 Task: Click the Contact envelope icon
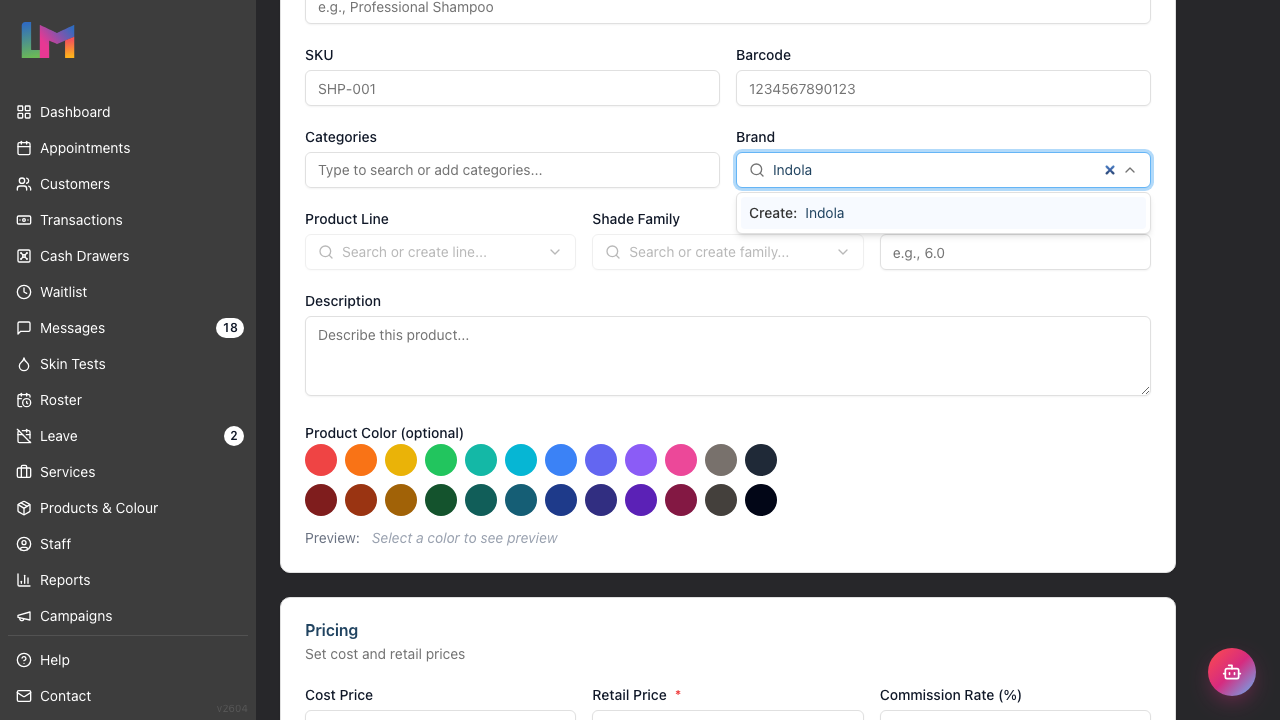(24, 696)
